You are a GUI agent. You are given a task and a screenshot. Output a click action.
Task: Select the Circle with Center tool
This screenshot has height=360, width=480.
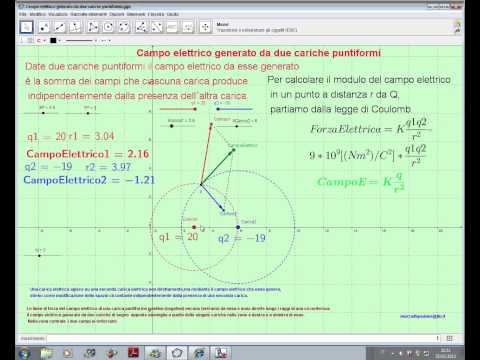[x=108, y=27]
